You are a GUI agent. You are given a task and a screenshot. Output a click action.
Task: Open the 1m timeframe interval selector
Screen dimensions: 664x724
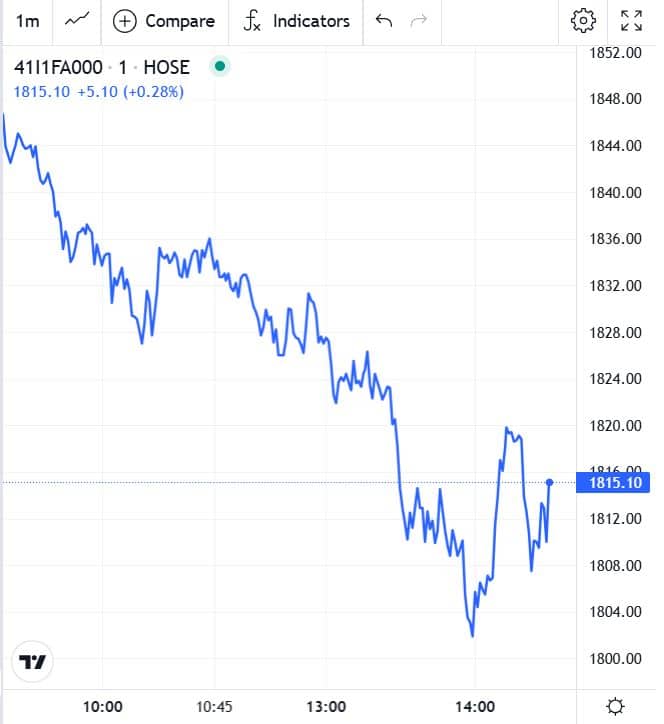(x=28, y=21)
